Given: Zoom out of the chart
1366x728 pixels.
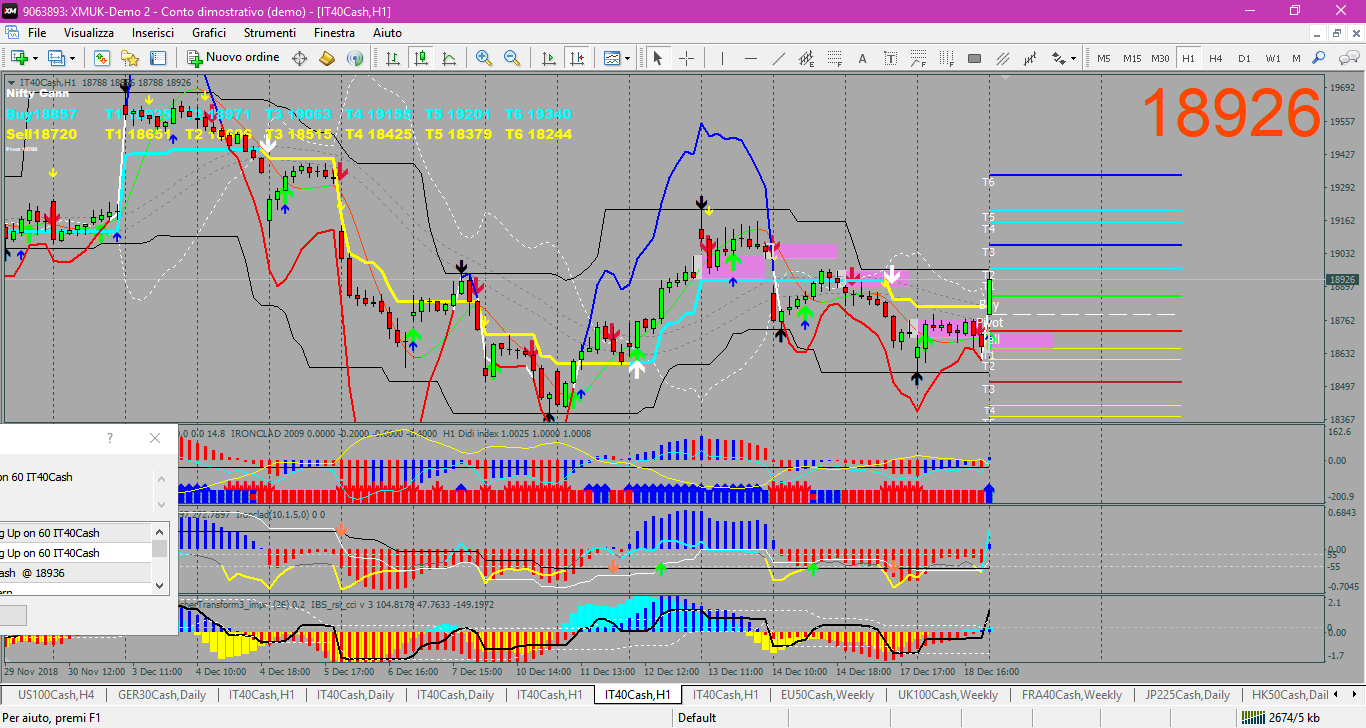Looking at the screenshot, I should pyautogui.click(x=512, y=58).
